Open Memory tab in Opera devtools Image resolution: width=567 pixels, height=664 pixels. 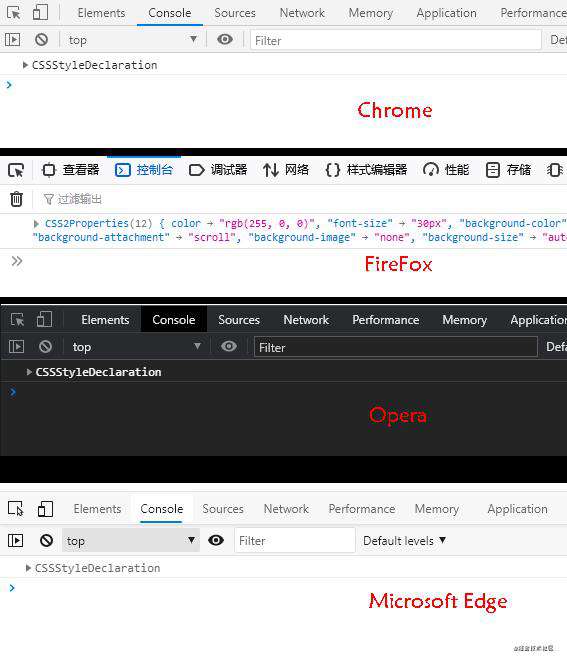465,320
